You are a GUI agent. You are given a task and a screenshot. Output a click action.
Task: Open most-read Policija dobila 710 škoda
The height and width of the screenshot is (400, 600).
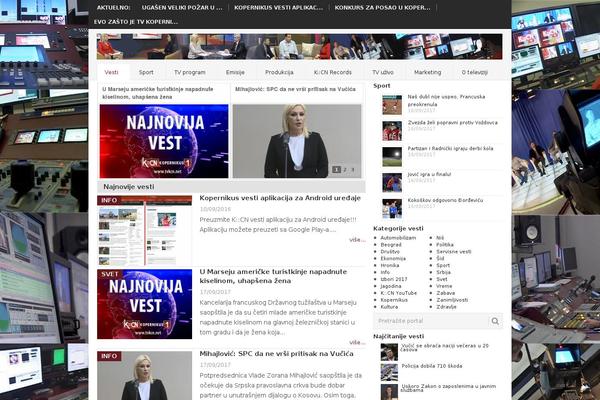click(x=432, y=366)
